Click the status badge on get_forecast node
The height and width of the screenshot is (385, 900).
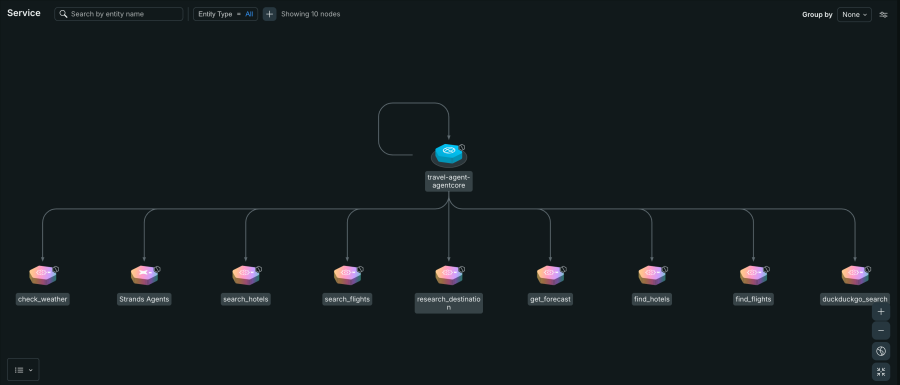click(564, 269)
